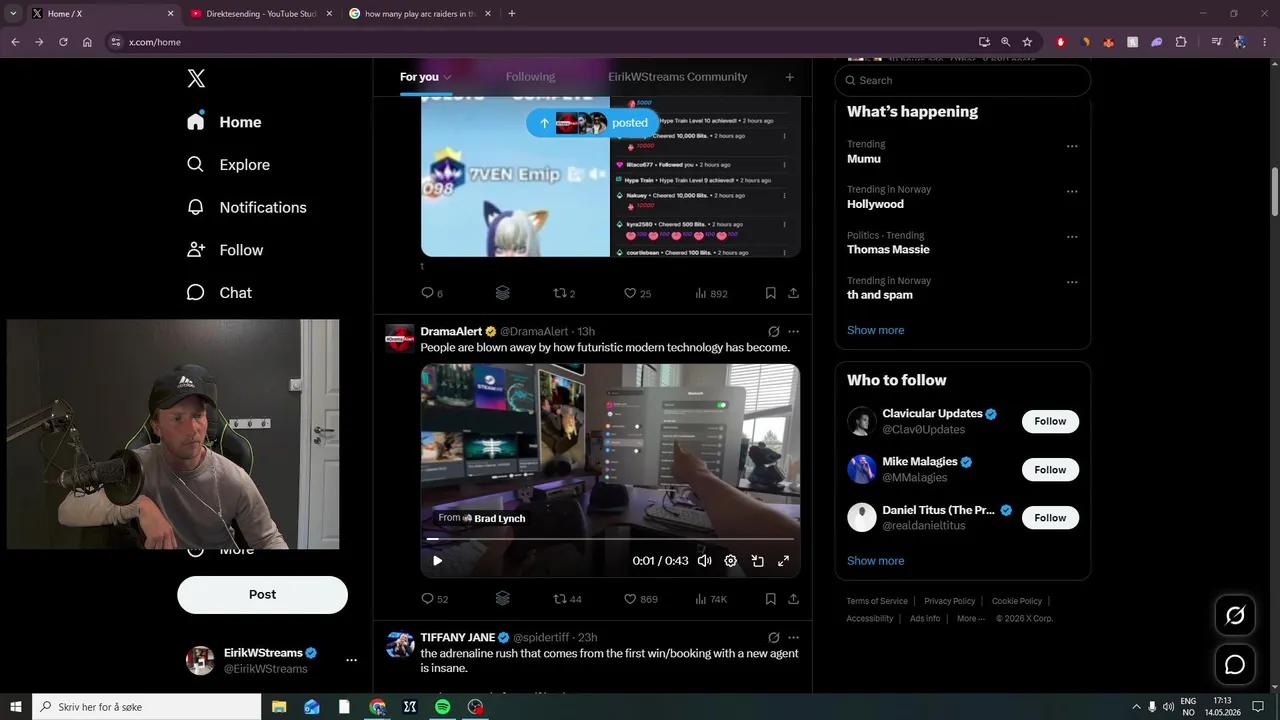Open Grok action on TIFFANY JANE post
Viewport: 1280px width, 720px height.
773,637
